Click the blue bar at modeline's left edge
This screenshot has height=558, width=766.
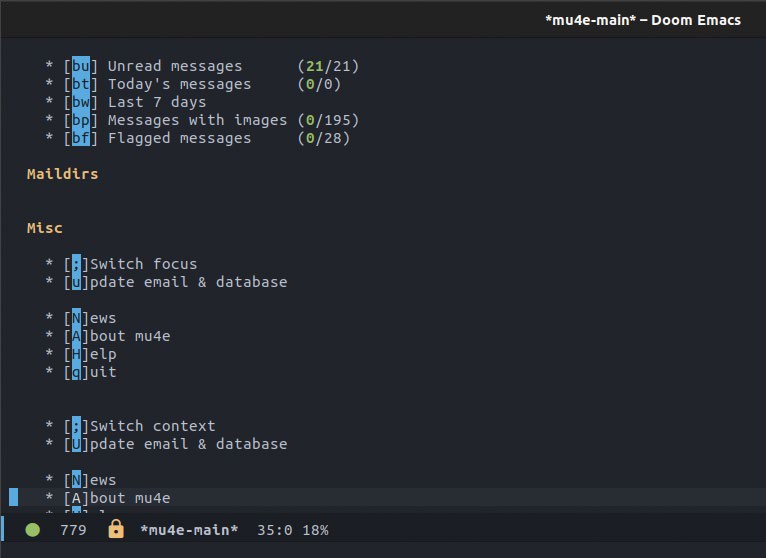coord(3,530)
